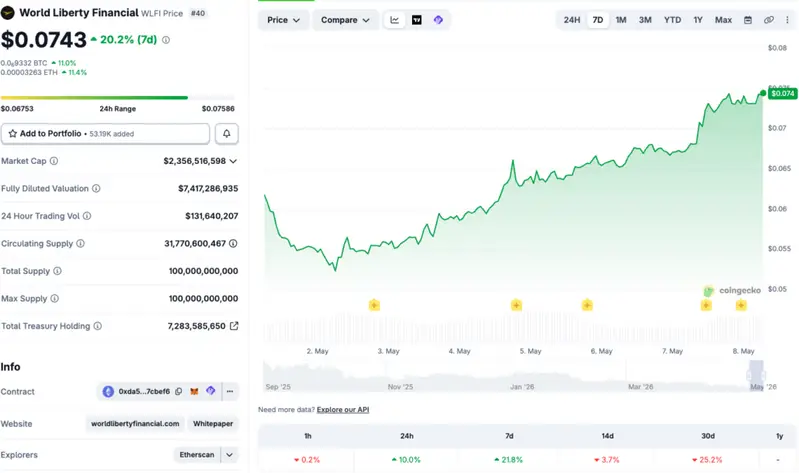This screenshot has width=799, height=473.
Task: Open the Whitepaper link
Action: [213, 424]
